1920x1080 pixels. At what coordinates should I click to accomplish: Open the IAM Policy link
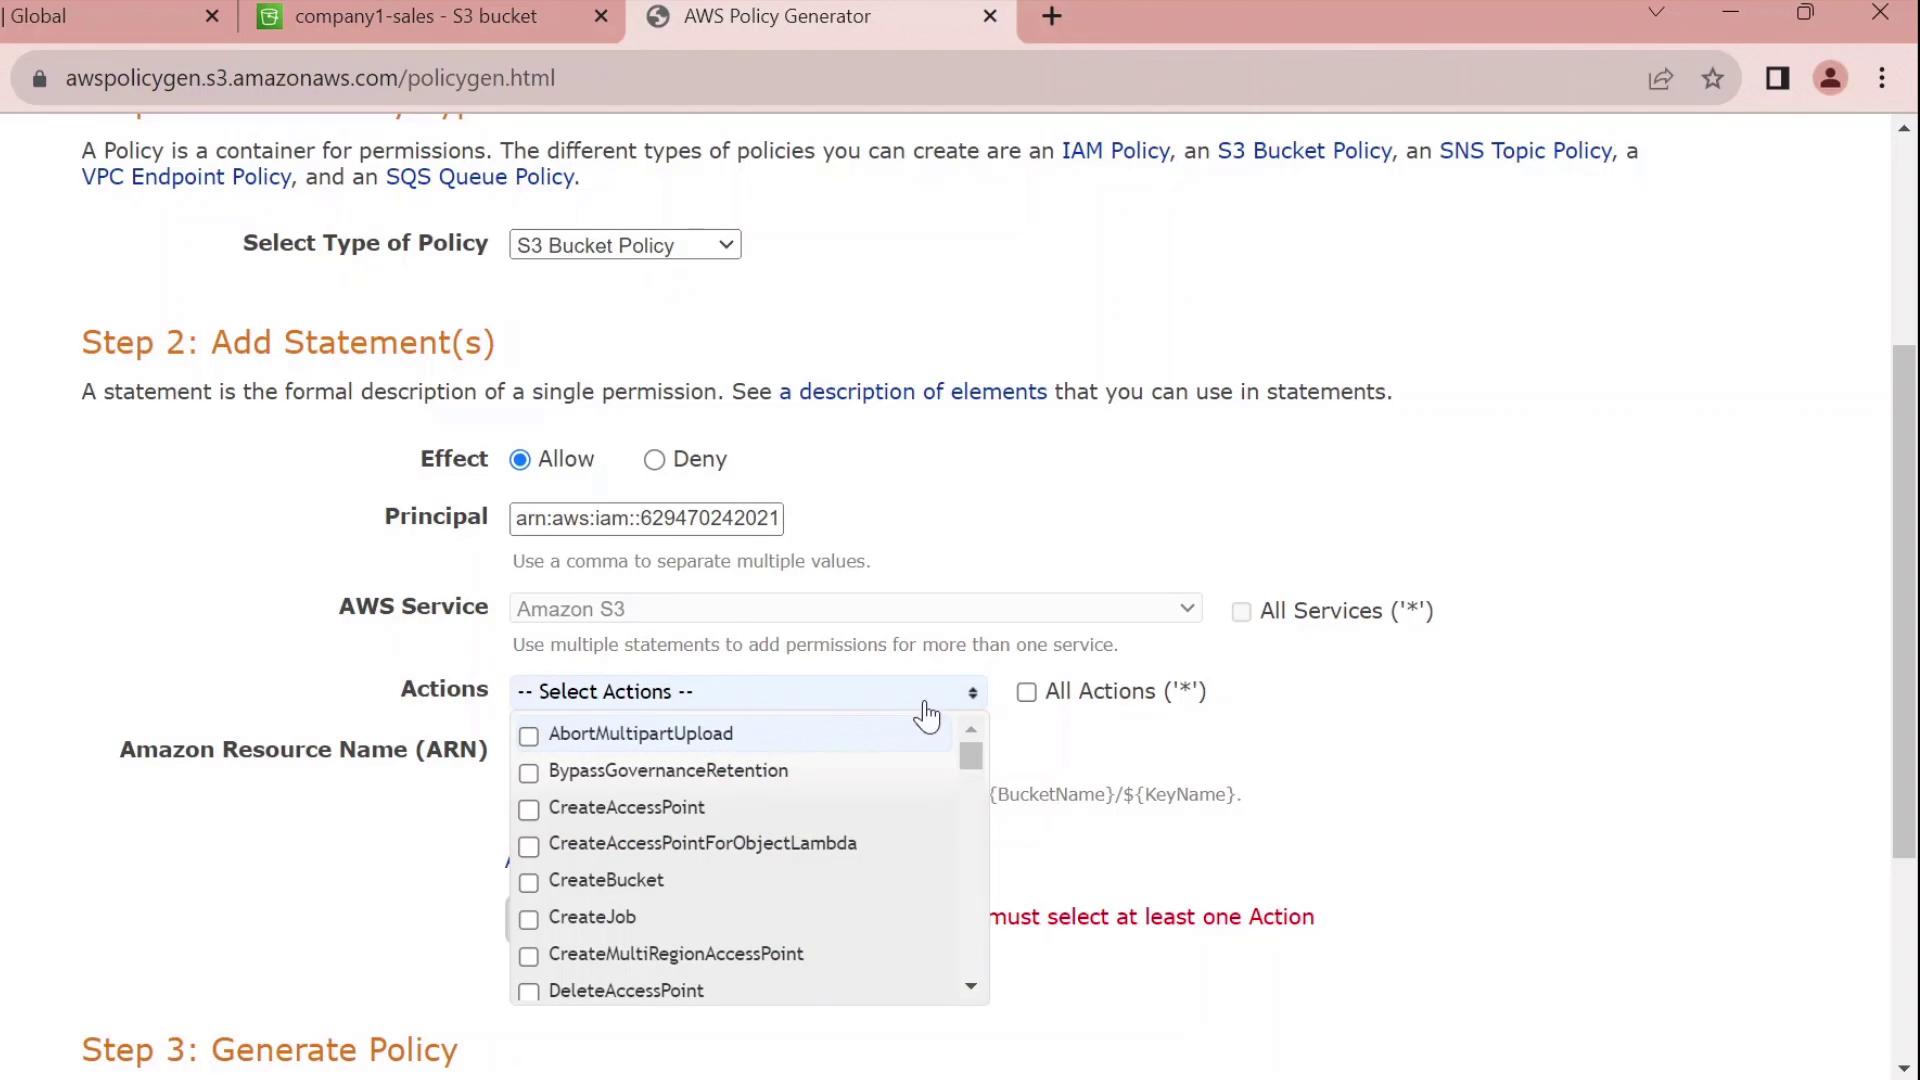(1115, 151)
